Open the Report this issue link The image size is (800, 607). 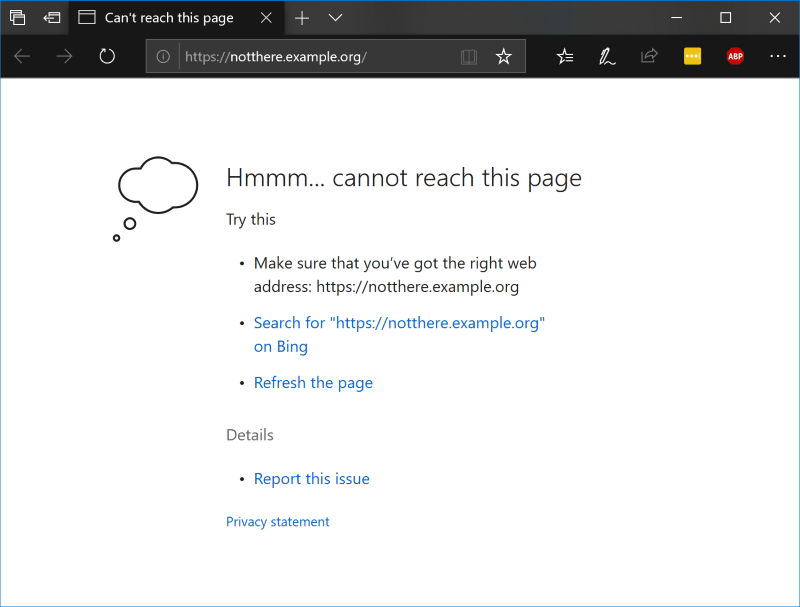click(311, 478)
